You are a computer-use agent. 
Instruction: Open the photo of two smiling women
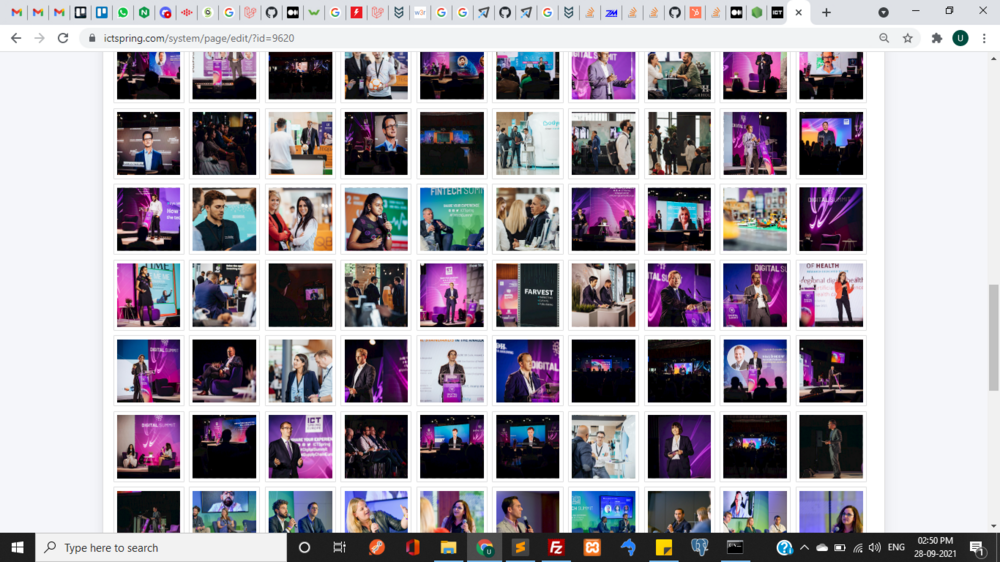click(x=300, y=219)
